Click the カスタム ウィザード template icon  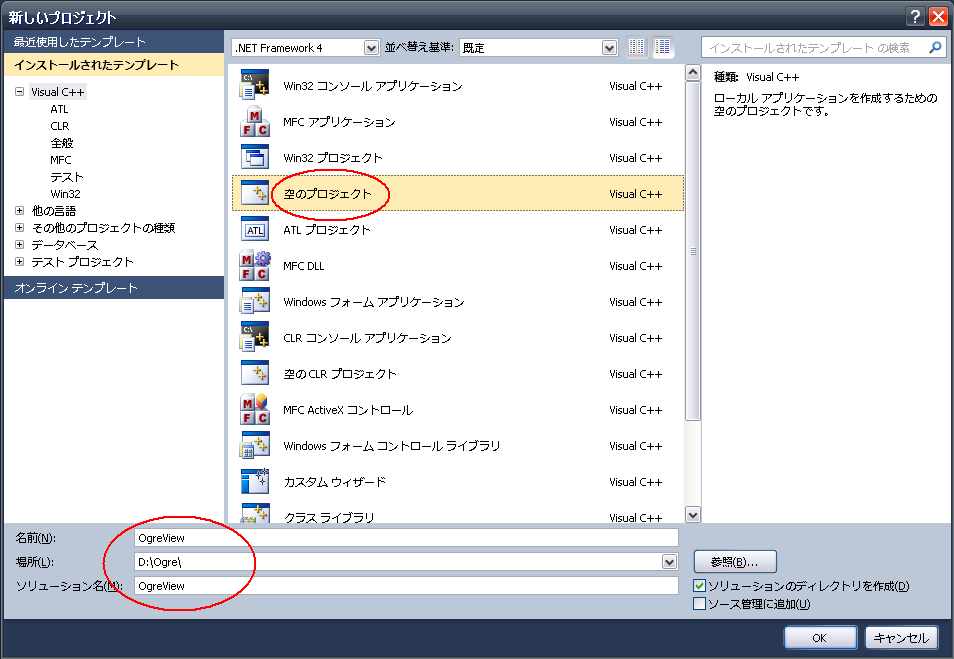(x=254, y=481)
